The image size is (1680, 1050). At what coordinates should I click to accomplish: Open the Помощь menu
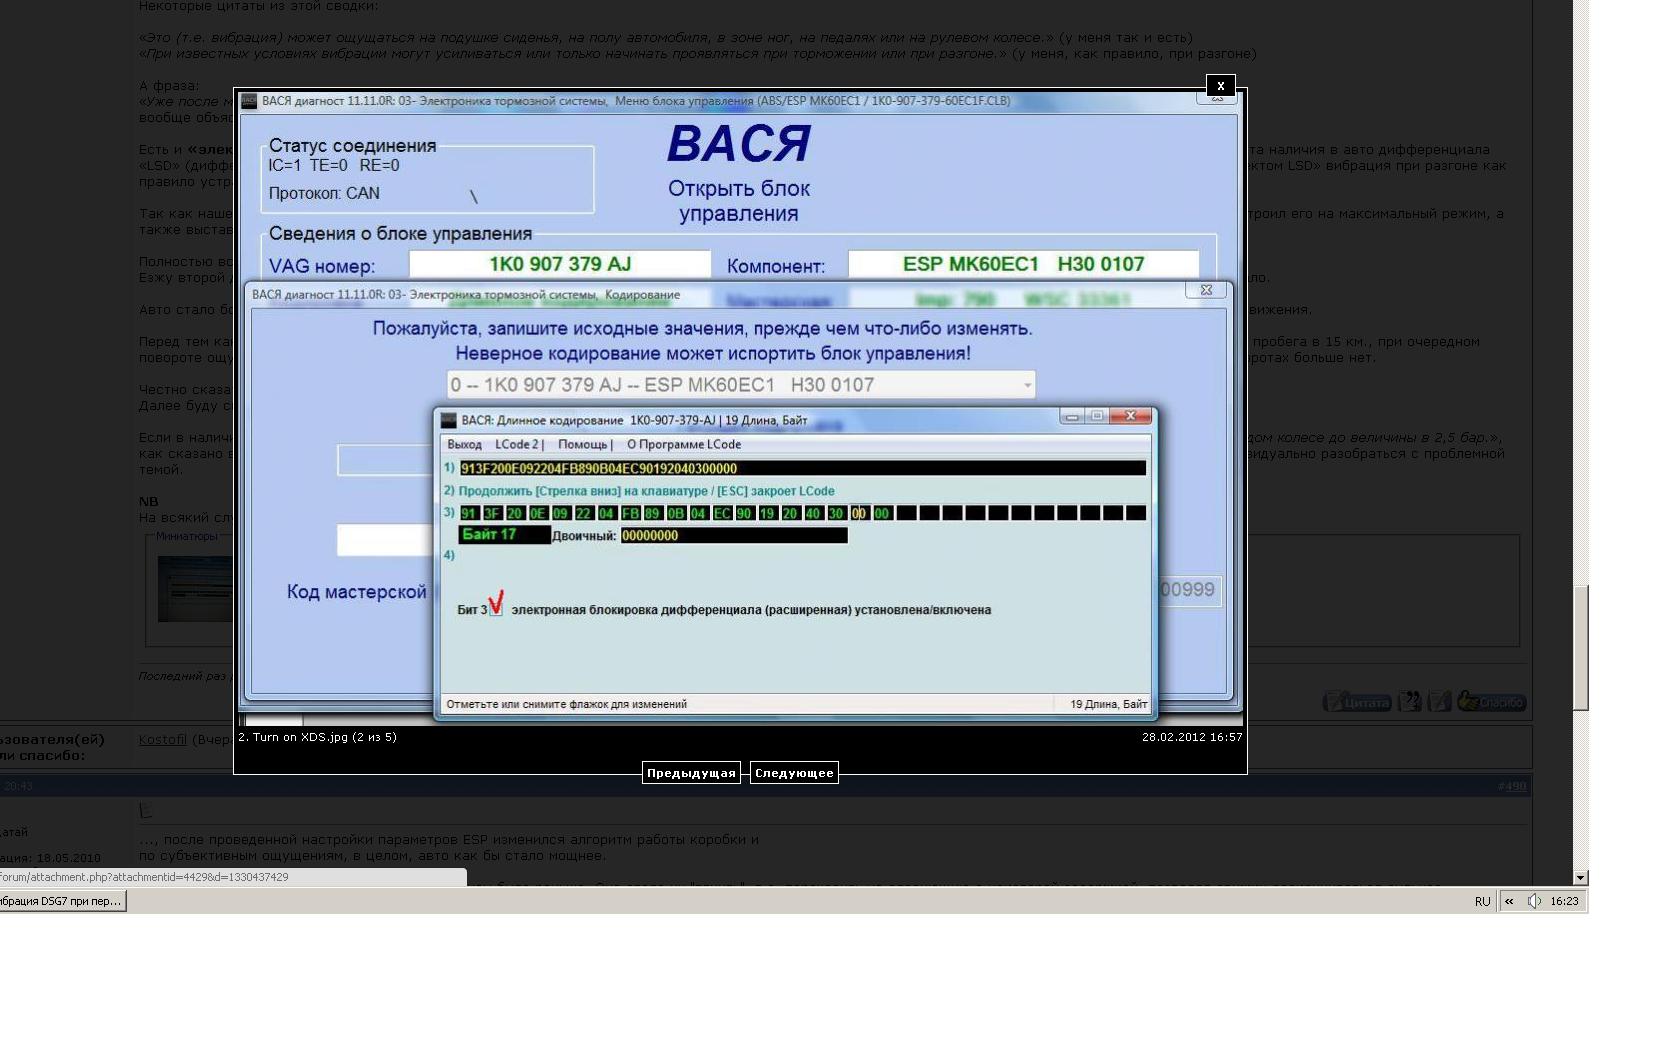tap(585, 444)
